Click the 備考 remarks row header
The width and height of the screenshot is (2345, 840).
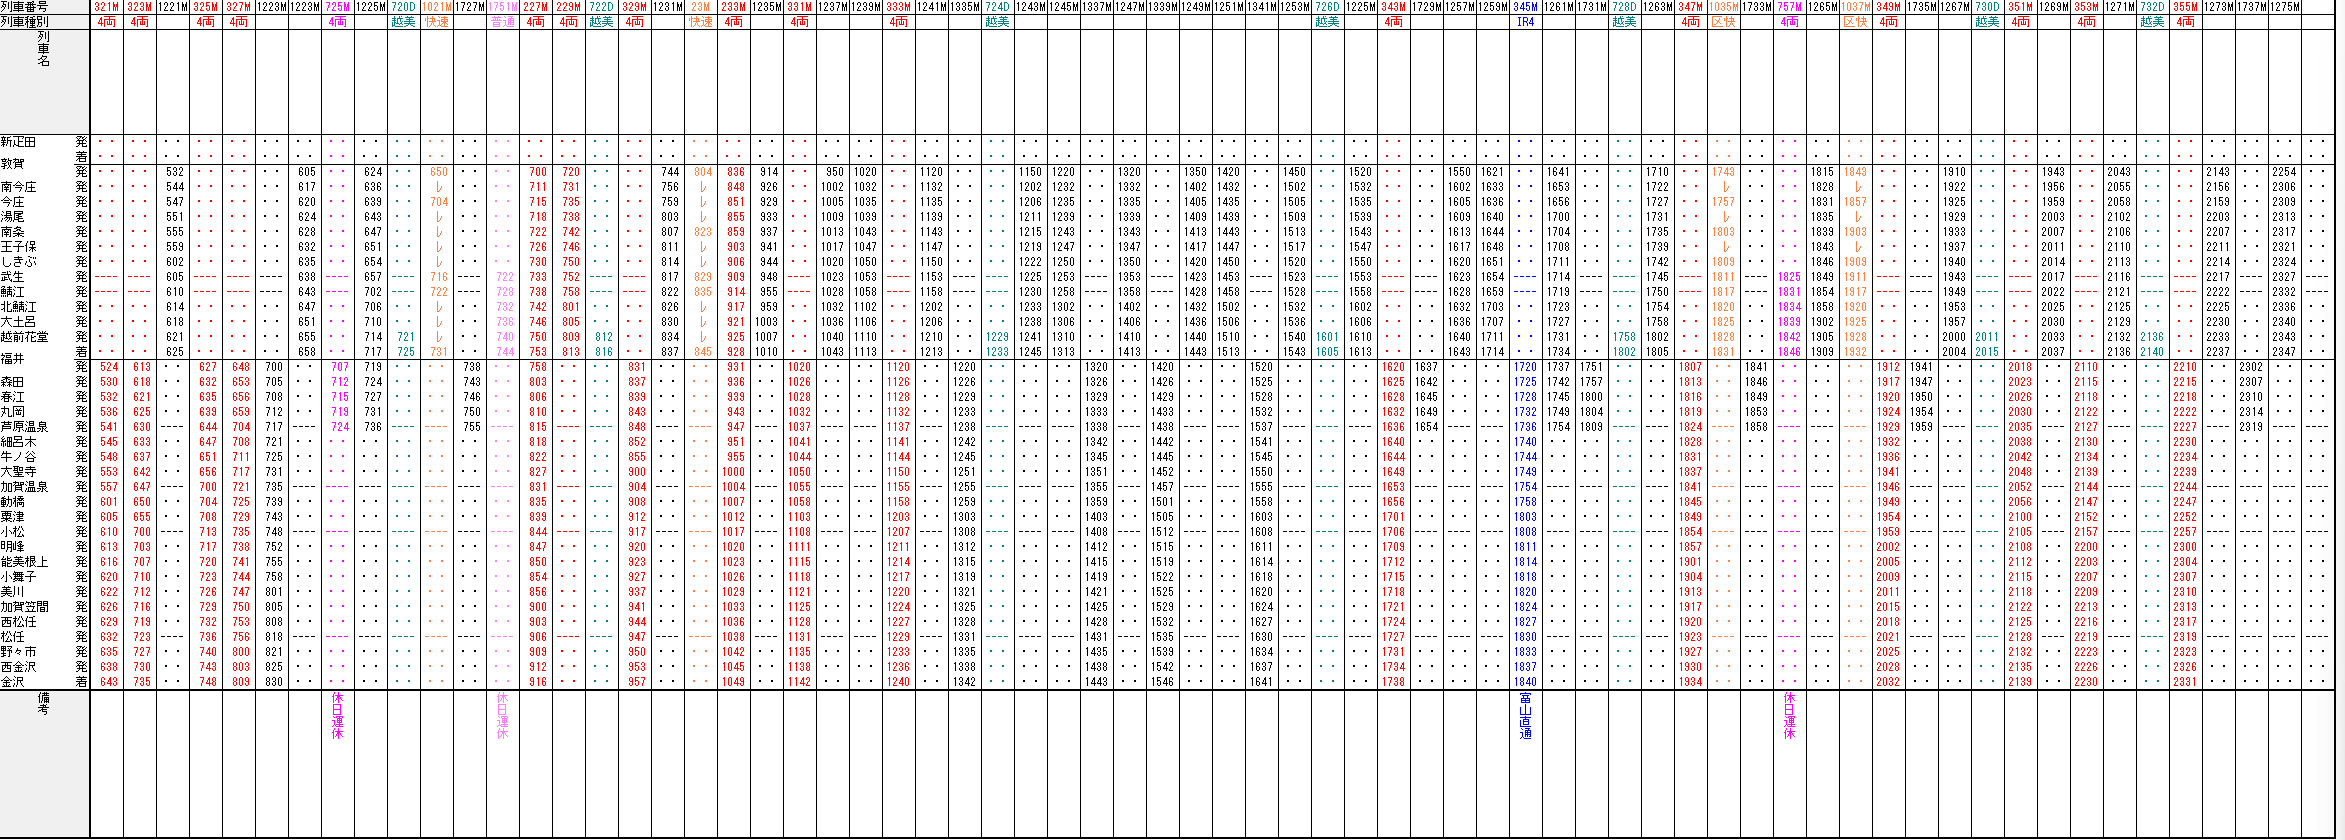click(43, 703)
